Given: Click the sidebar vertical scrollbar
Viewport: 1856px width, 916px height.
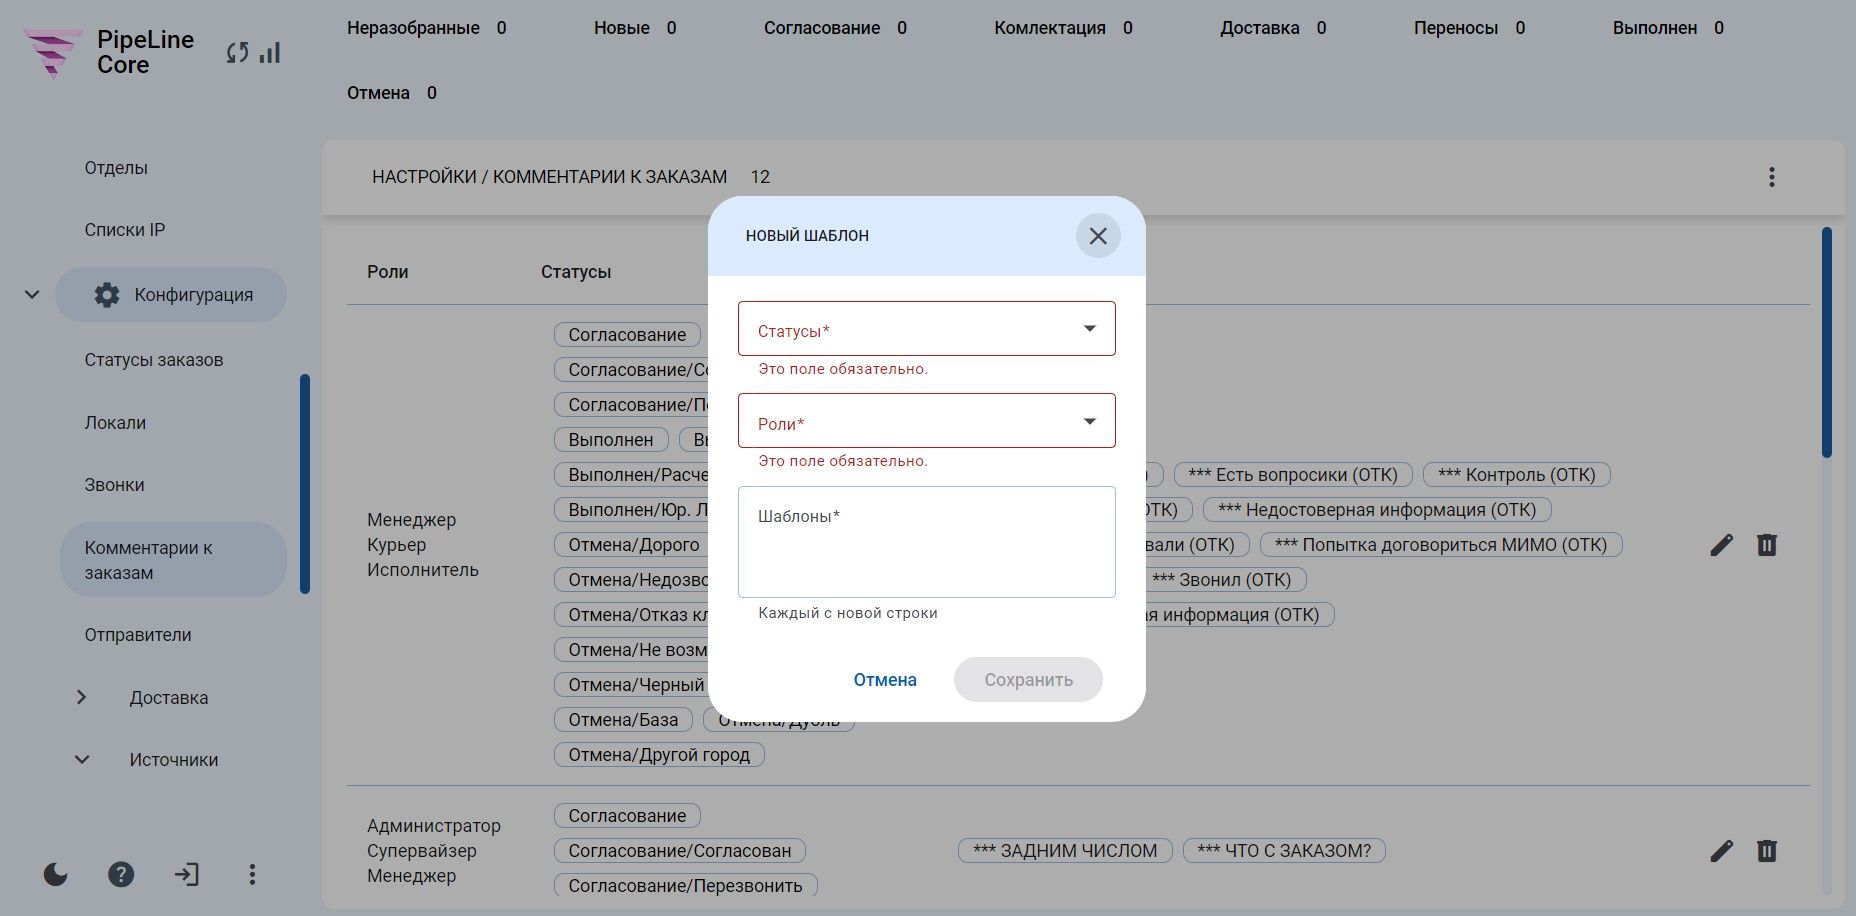Looking at the screenshot, I should click(305, 484).
